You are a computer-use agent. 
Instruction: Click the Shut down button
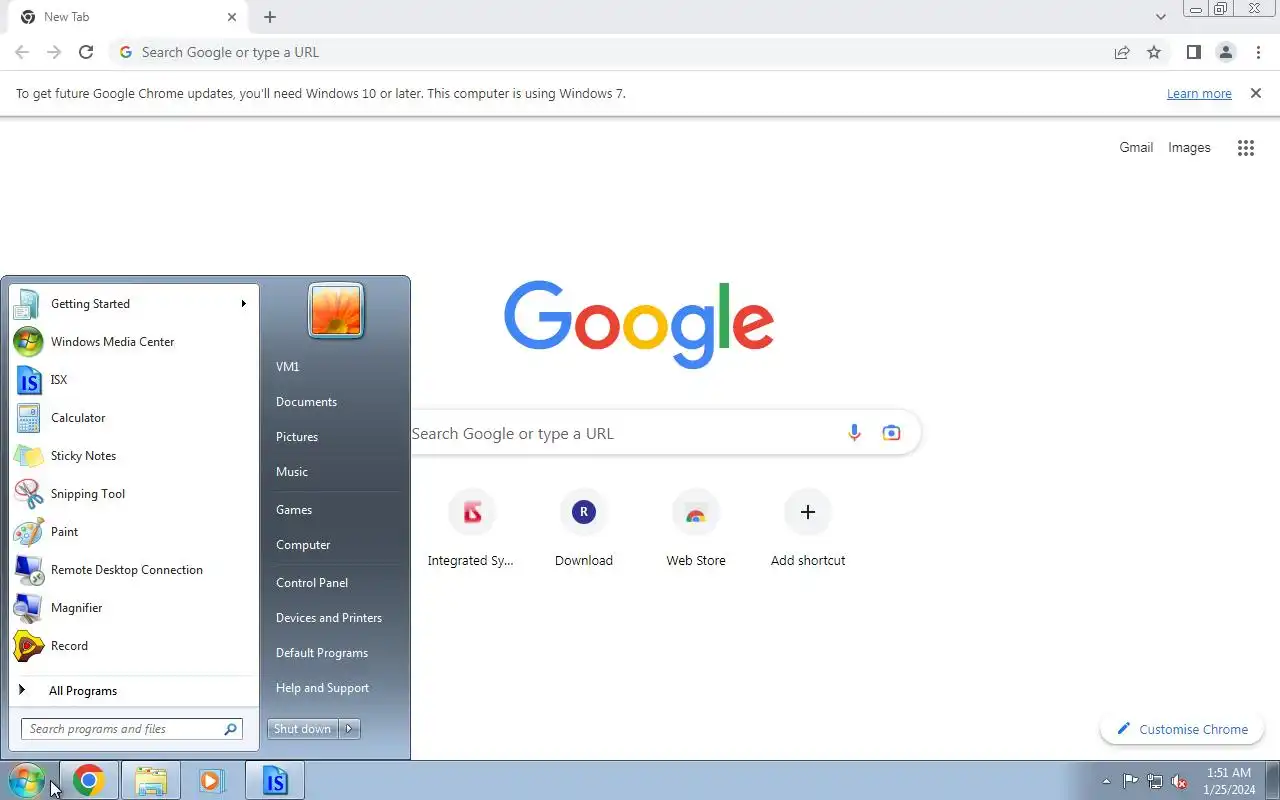click(303, 729)
